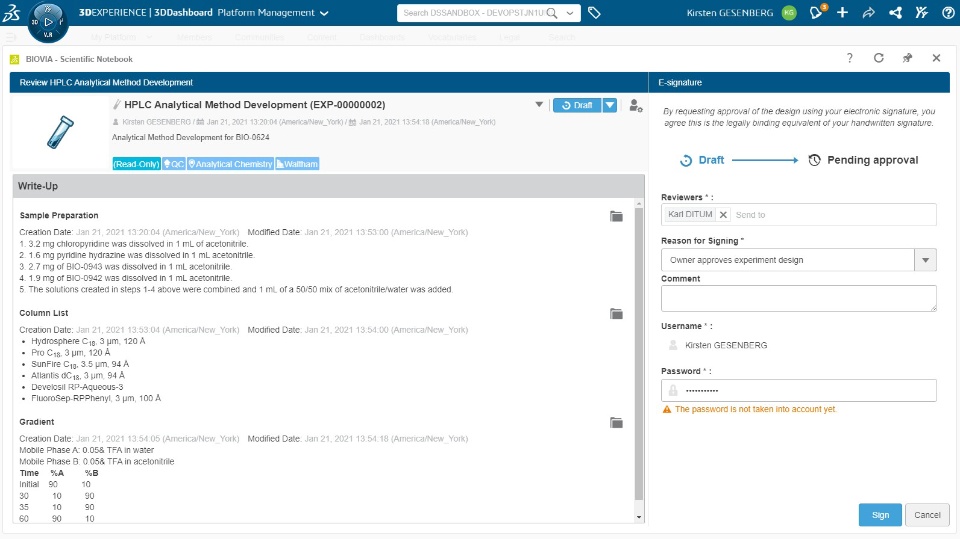Open notifications with the orange badge
960x539 pixels.
pos(817,13)
